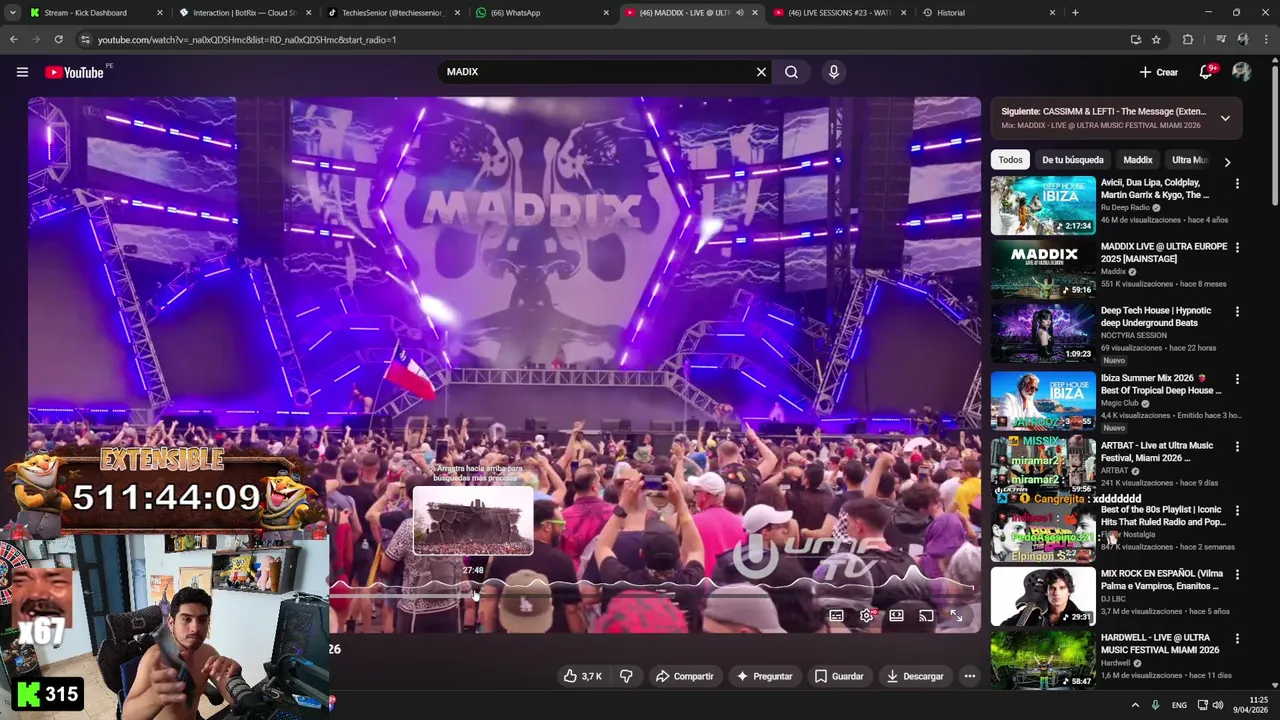Image resolution: width=1280 pixels, height=720 pixels.
Task: Open the Crear upload menu
Action: point(1159,72)
